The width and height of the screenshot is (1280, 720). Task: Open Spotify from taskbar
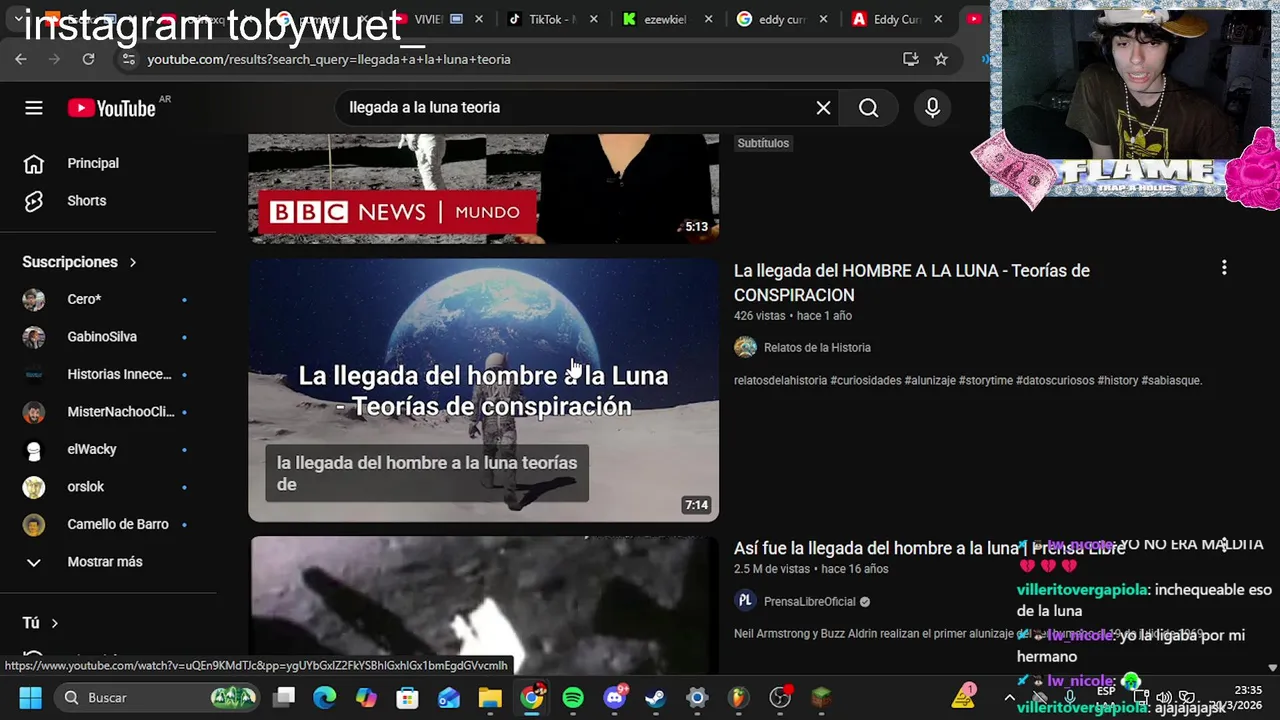[x=573, y=697]
